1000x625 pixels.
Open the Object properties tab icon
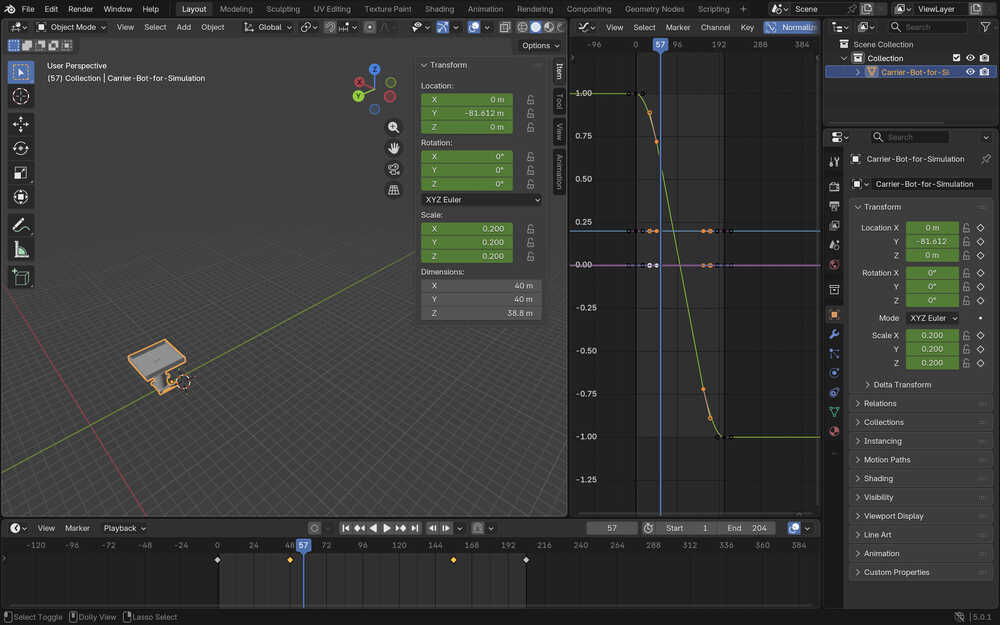[x=834, y=315]
